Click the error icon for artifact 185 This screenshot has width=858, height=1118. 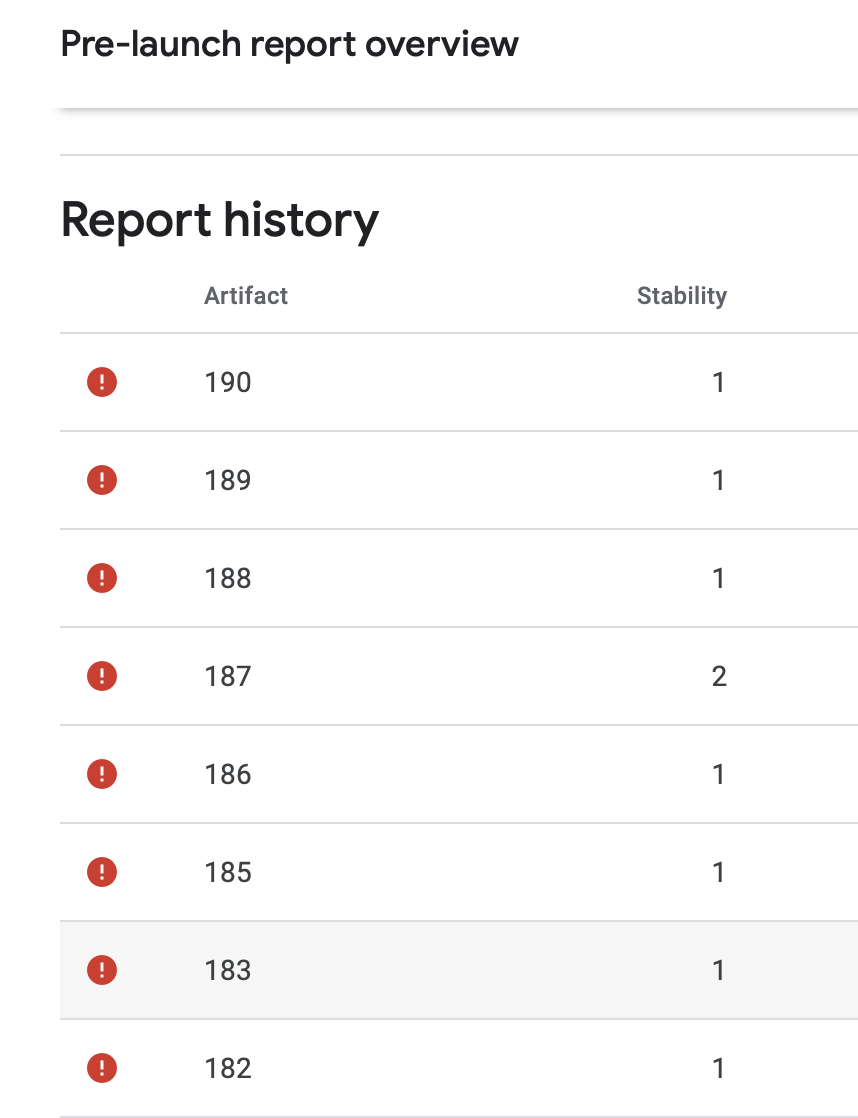[x=101, y=872]
